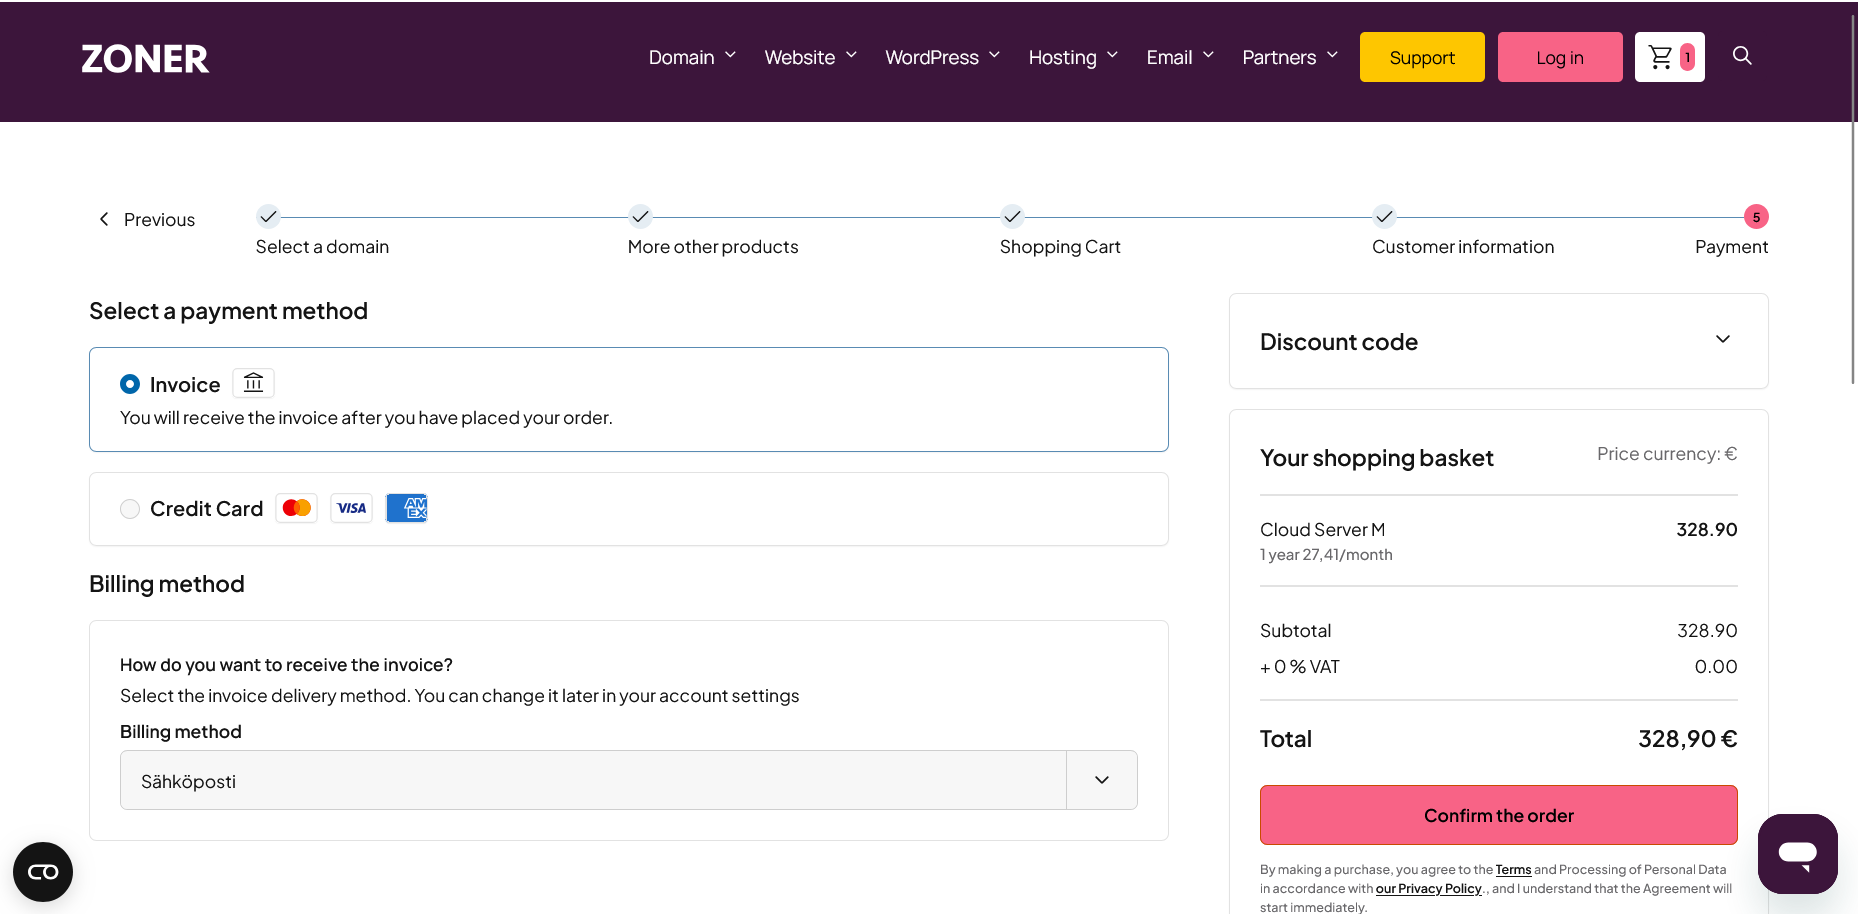The height and width of the screenshot is (915, 1858).
Task: Click the Subtotal label
Action: tap(1295, 631)
